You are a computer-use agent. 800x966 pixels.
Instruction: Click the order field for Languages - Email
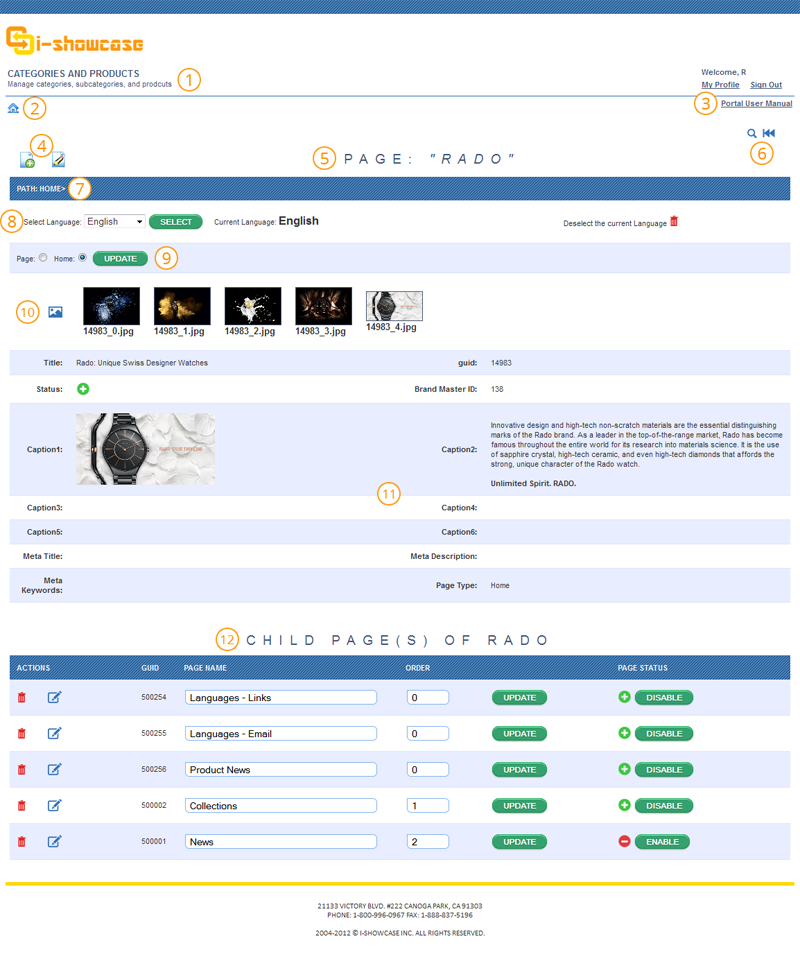point(427,733)
